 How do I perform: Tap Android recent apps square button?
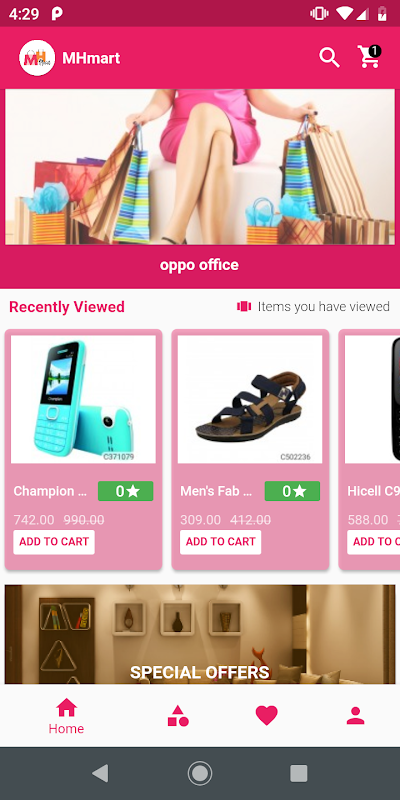[298, 773]
